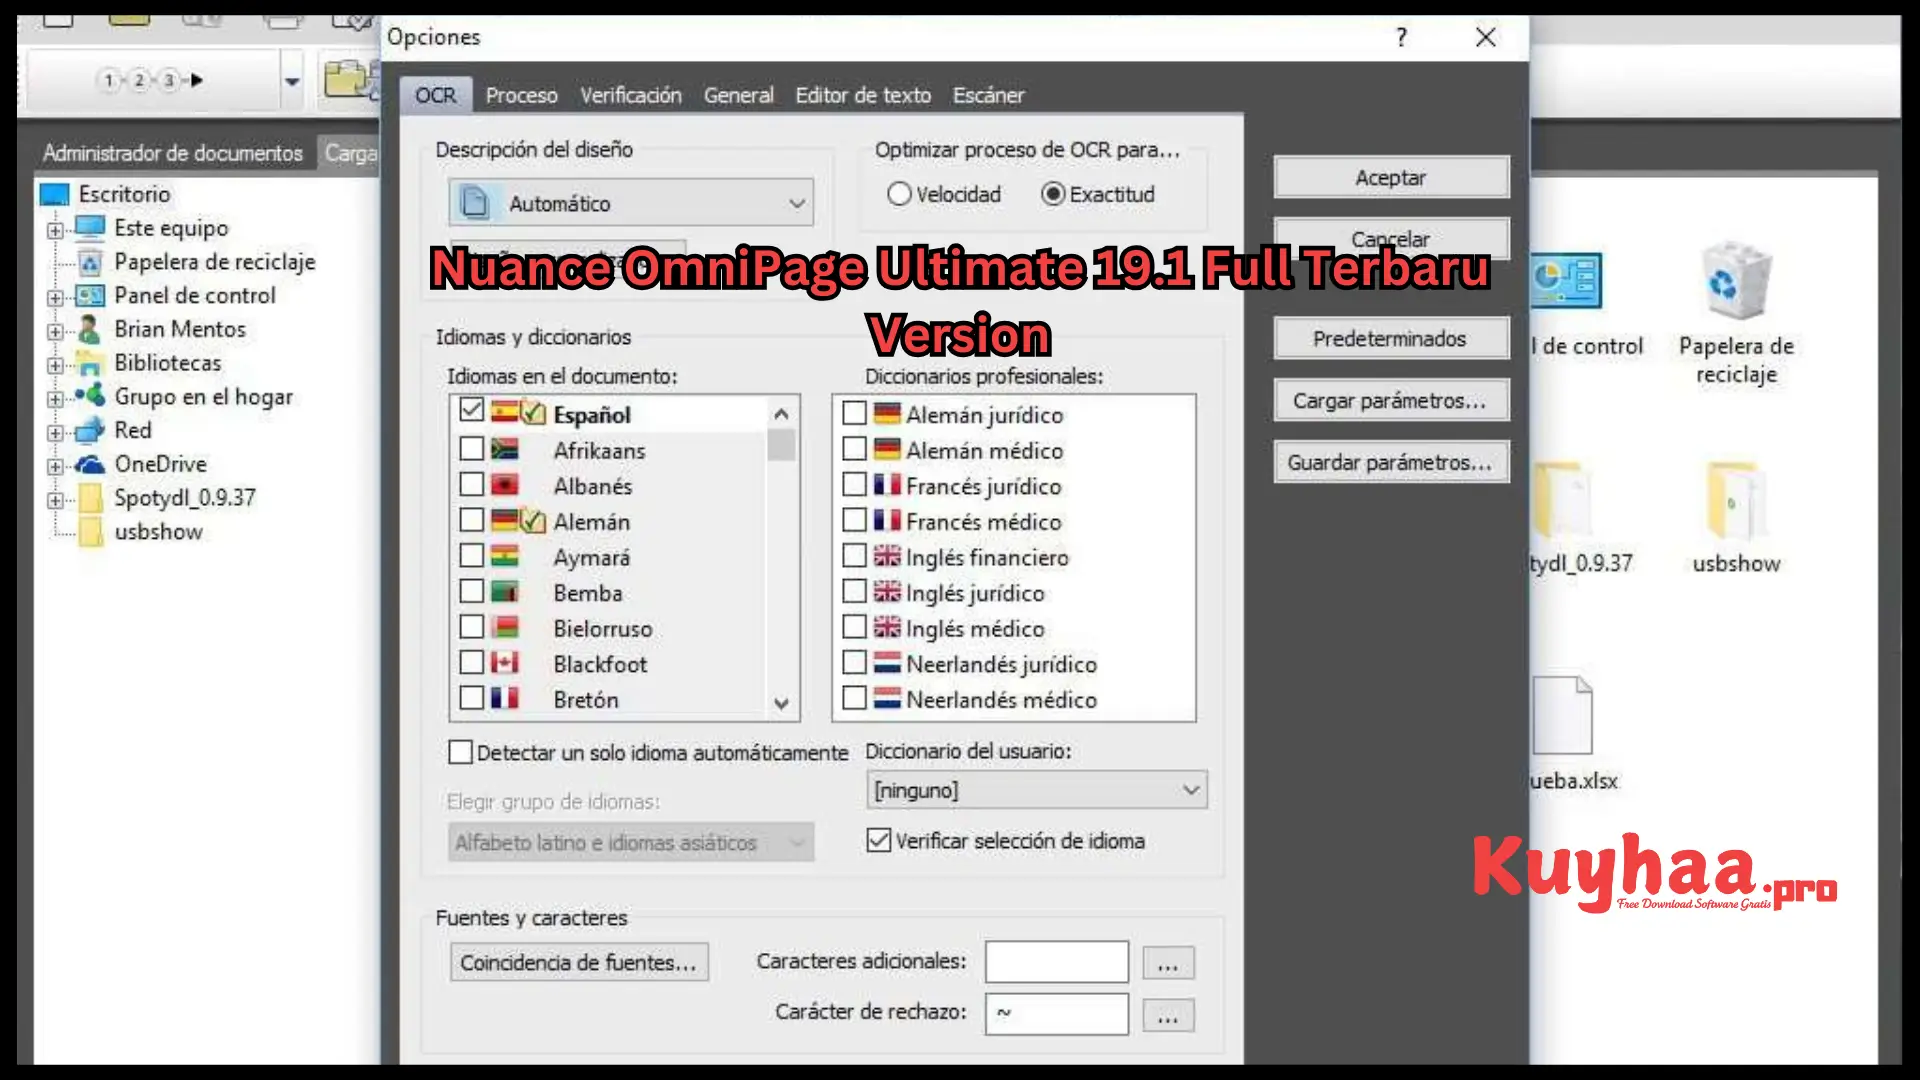Click Este equipo computer icon

click(x=90, y=228)
